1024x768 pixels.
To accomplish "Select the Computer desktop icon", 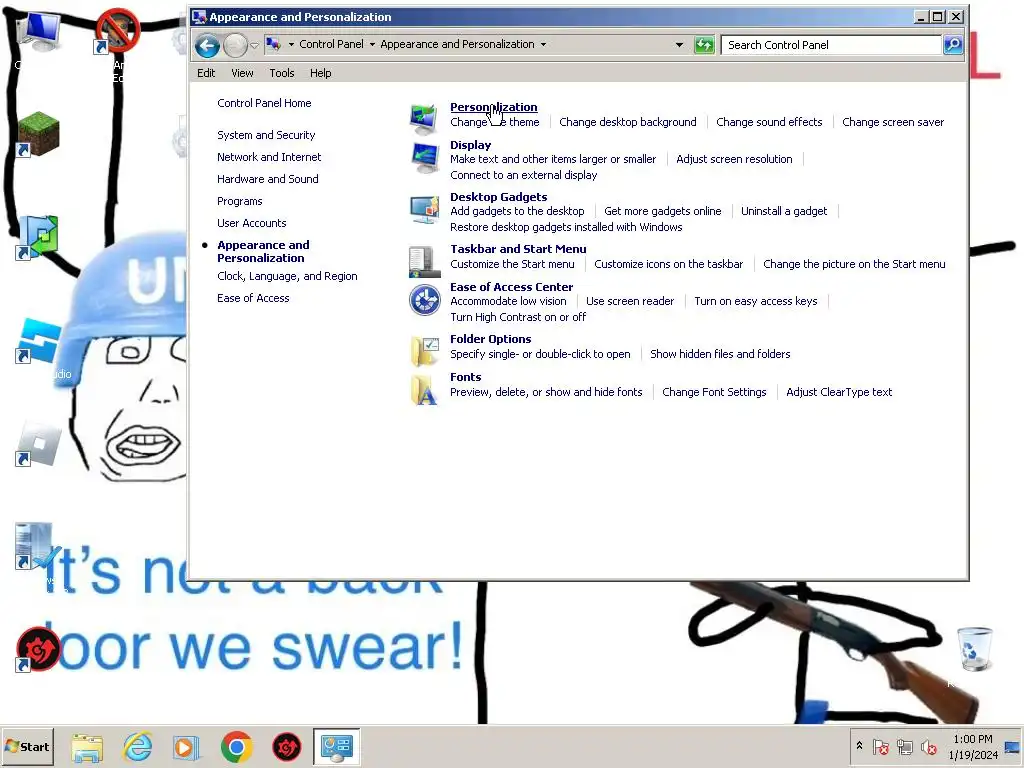I will coord(39,33).
